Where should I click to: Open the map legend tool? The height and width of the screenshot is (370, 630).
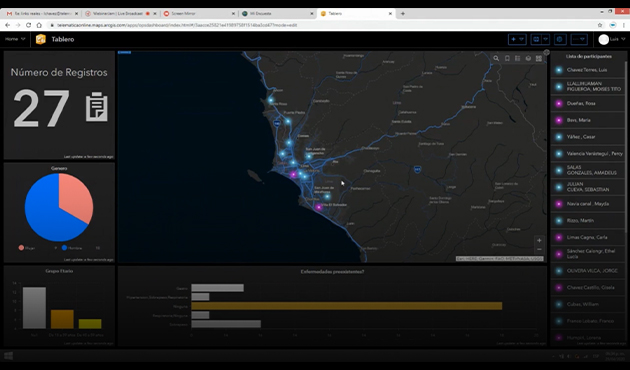(518, 58)
